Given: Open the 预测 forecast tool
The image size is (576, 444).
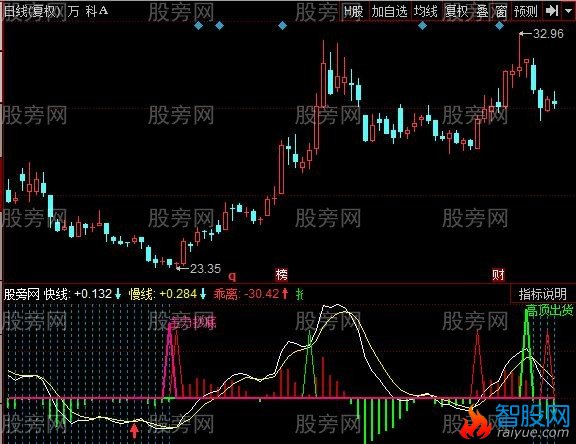Looking at the screenshot, I should coord(526,11).
